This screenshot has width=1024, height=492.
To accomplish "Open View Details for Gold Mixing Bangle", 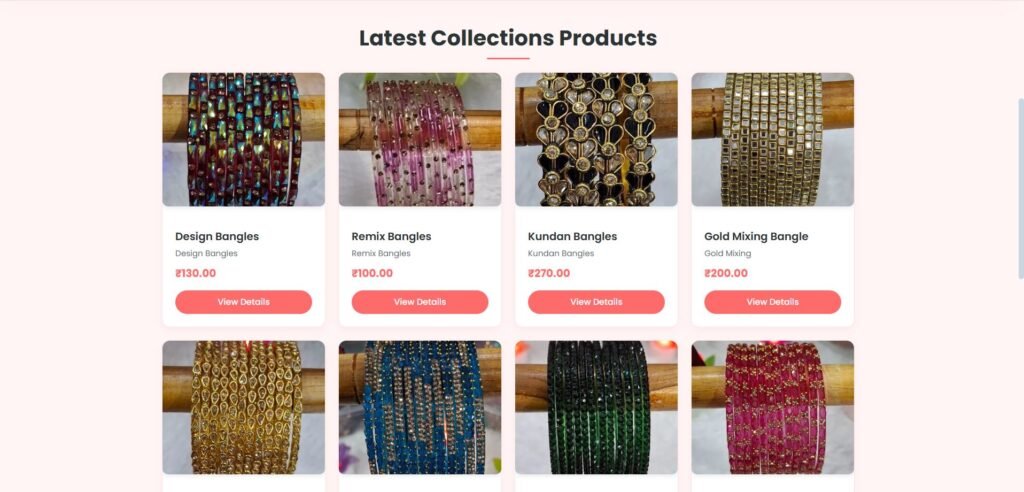I will point(773,302).
